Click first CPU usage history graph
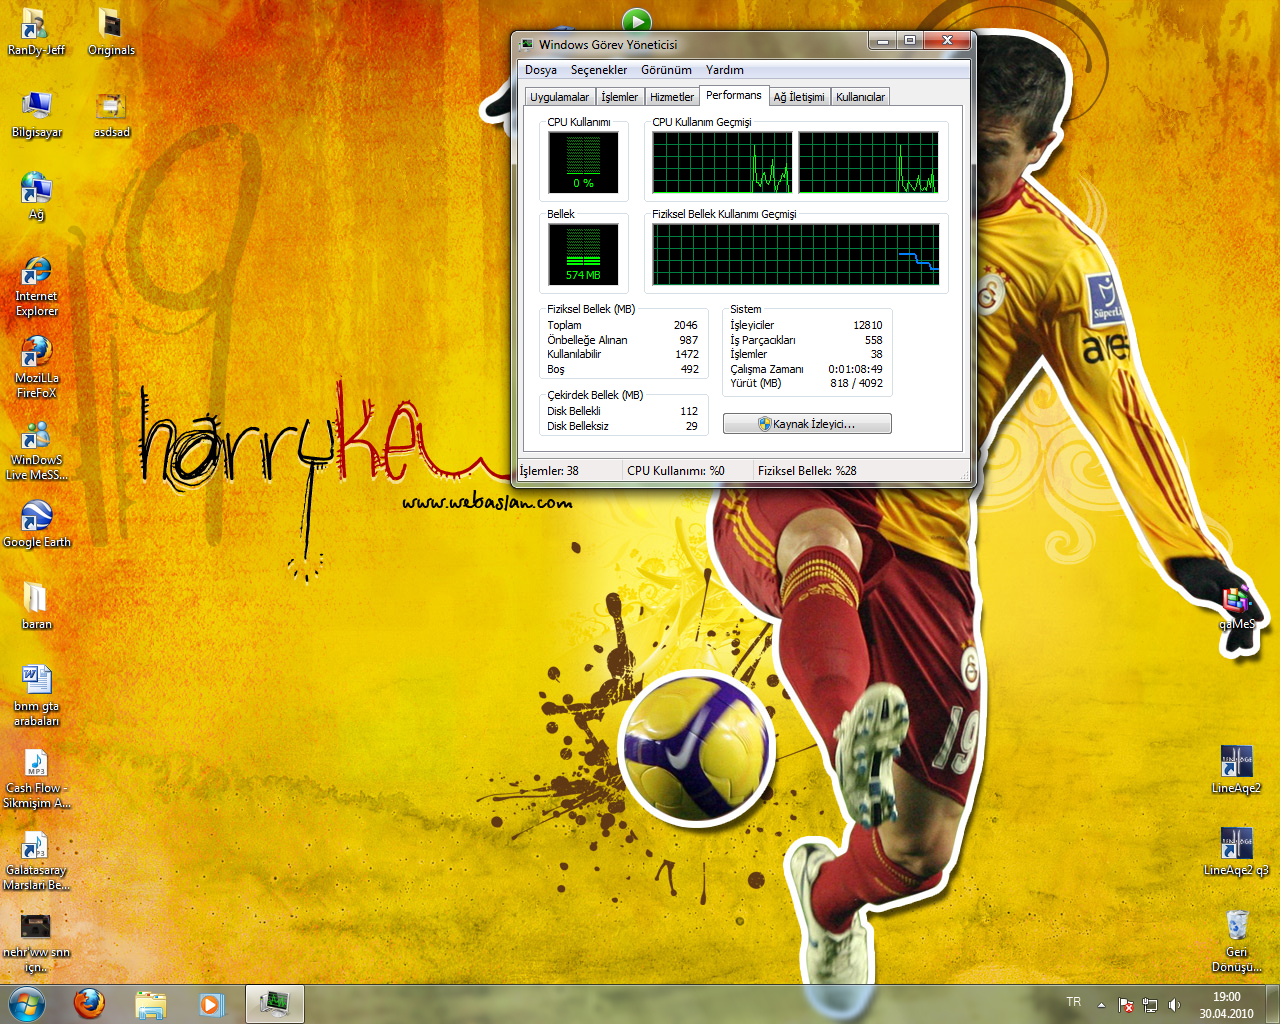Screen dimensions: 1280x1024 coord(722,162)
